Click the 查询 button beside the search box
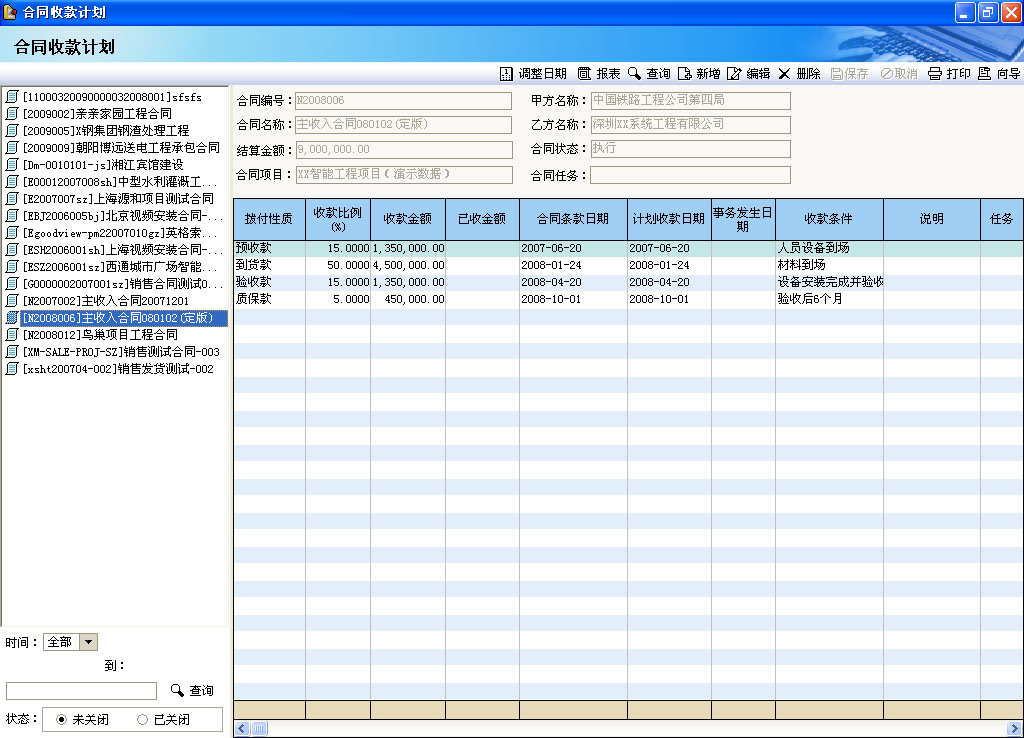Image resolution: width=1024 pixels, height=738 pixels. [191, 690]
